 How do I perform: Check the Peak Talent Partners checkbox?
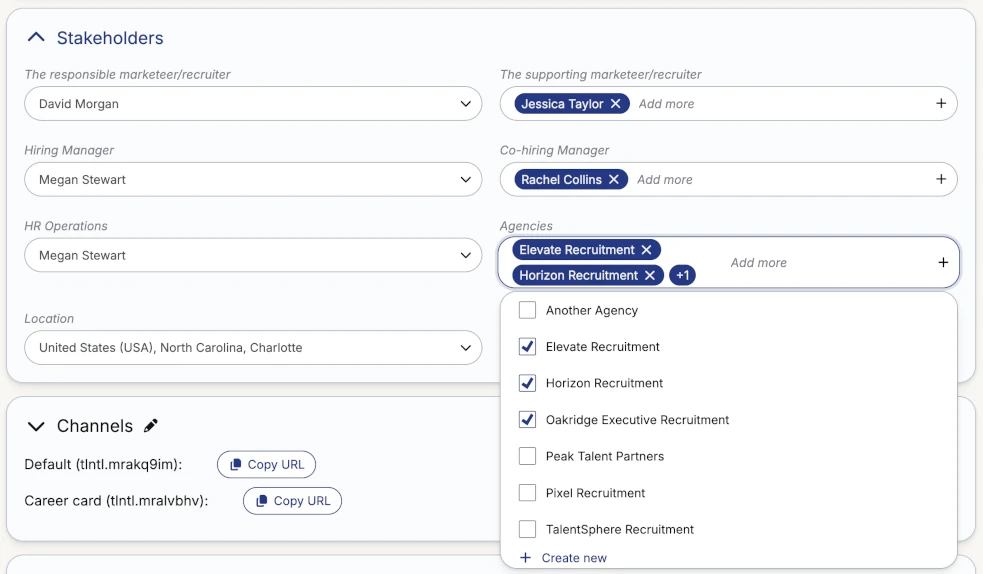click(527, 456)
